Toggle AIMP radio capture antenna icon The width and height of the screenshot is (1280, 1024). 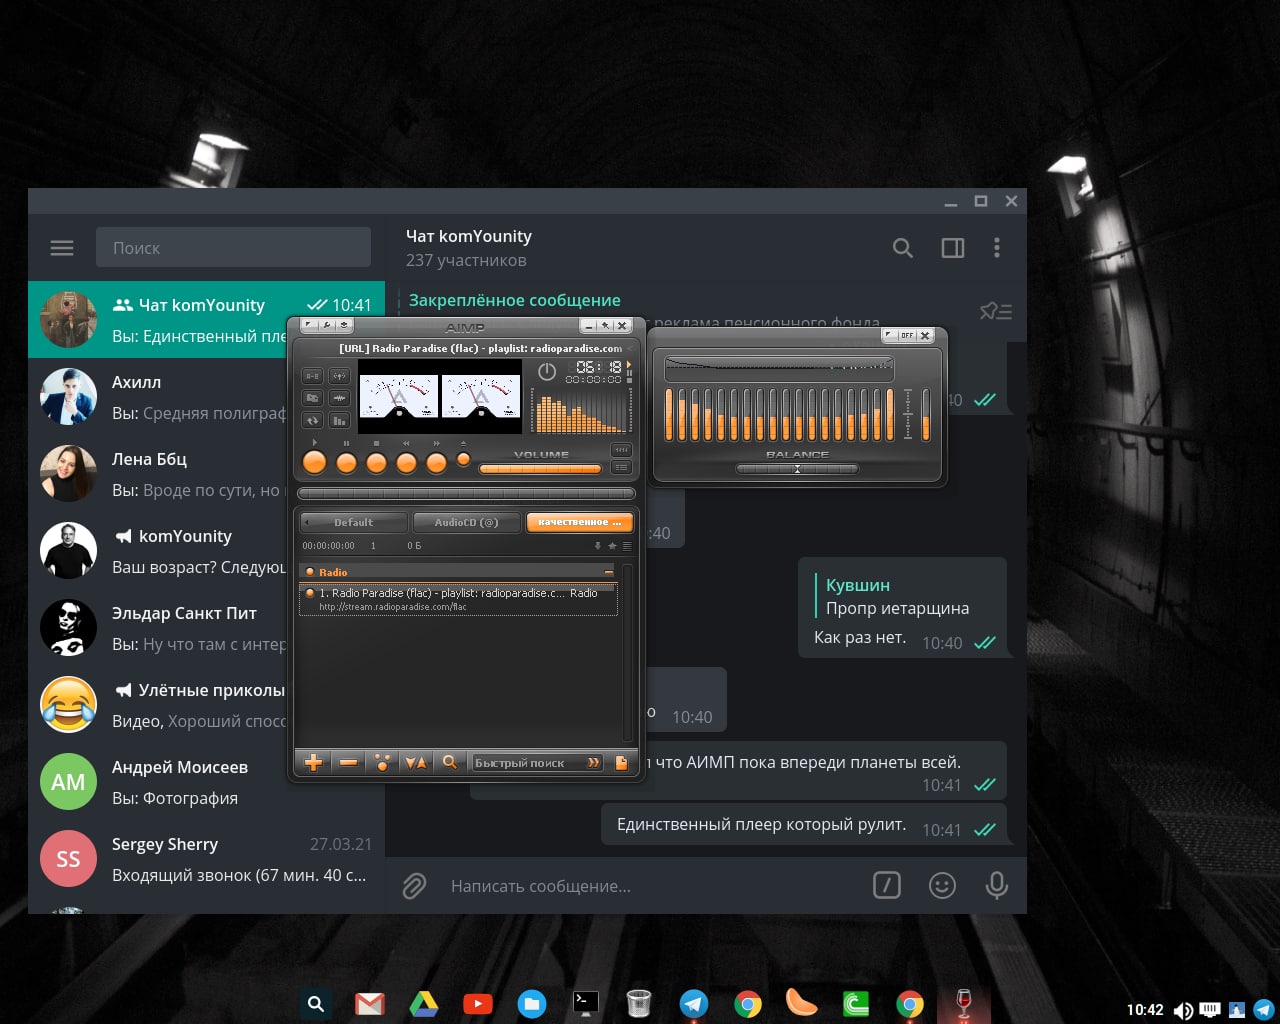[x=339, y=376]
